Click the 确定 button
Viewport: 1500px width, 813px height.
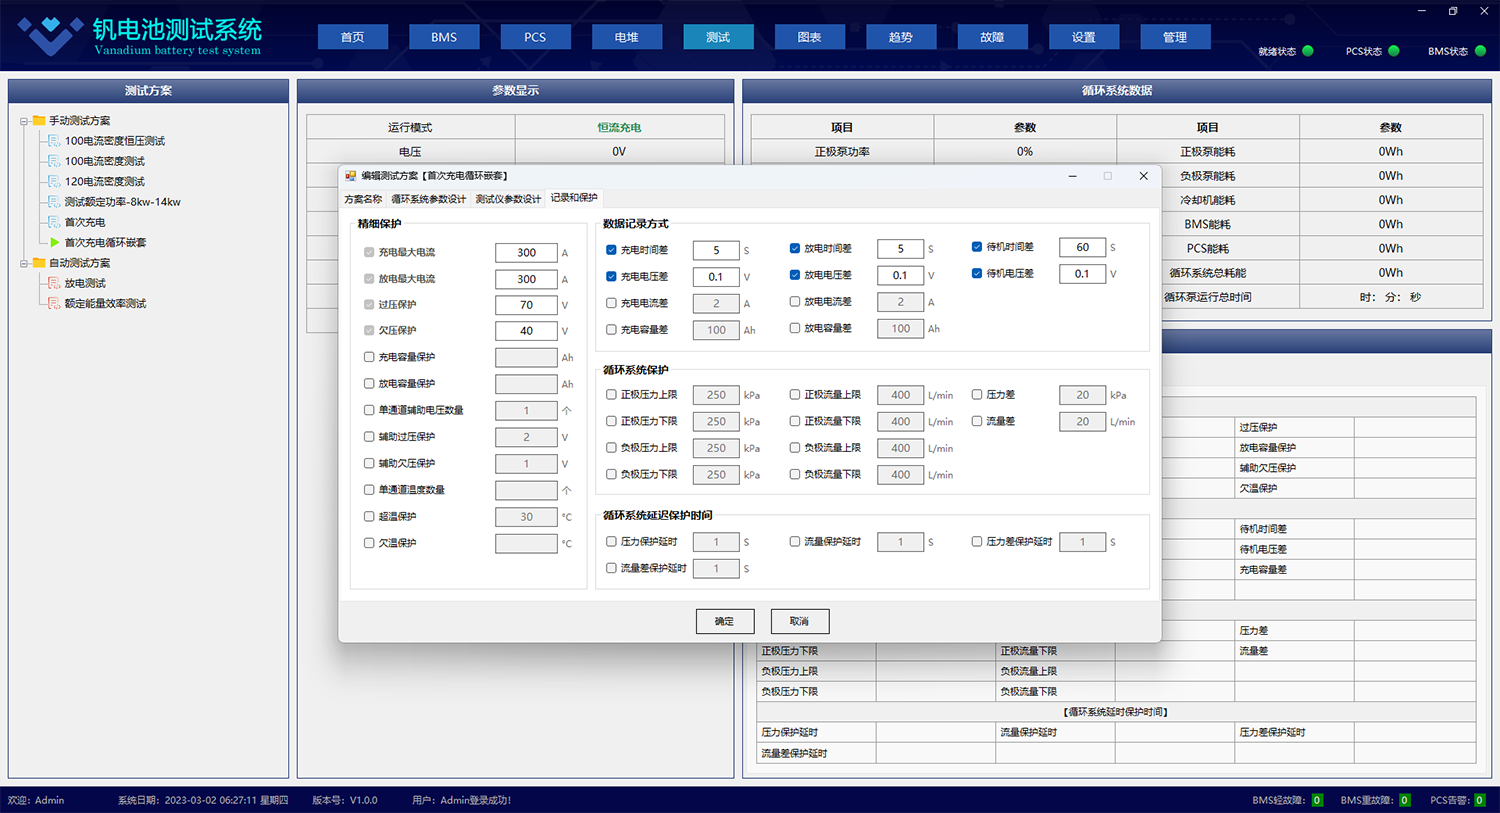coord(725,621)
